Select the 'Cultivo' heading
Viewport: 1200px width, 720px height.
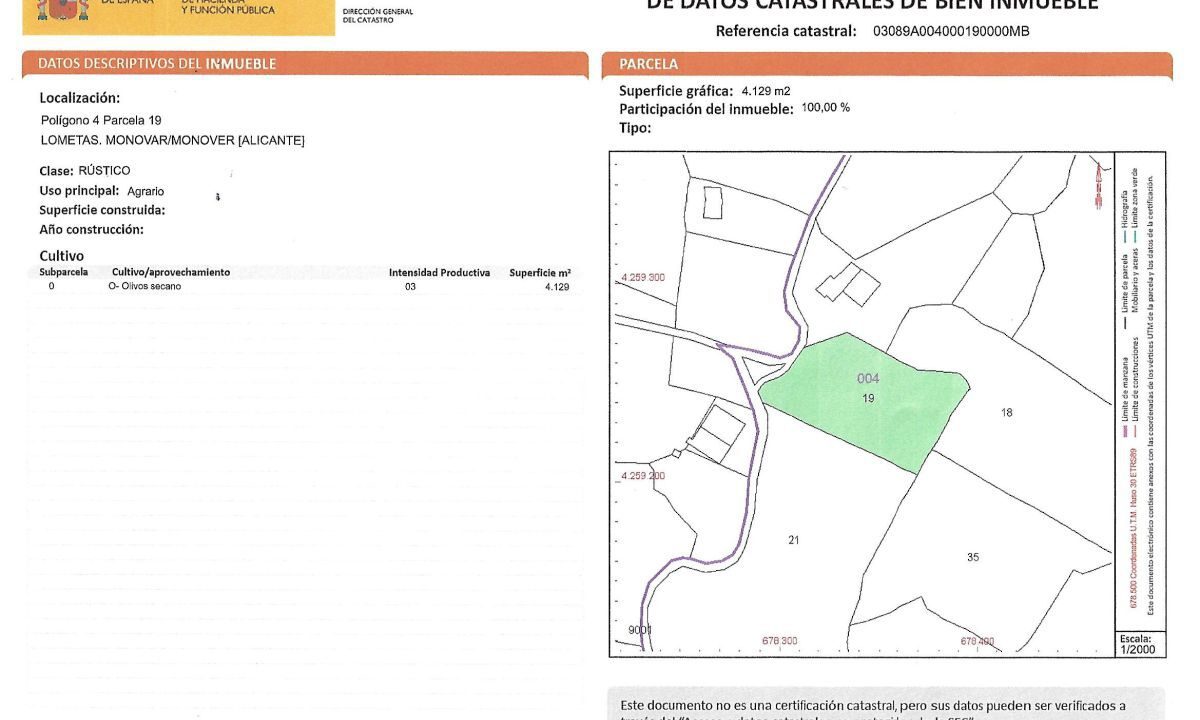(x=62, y=256)
